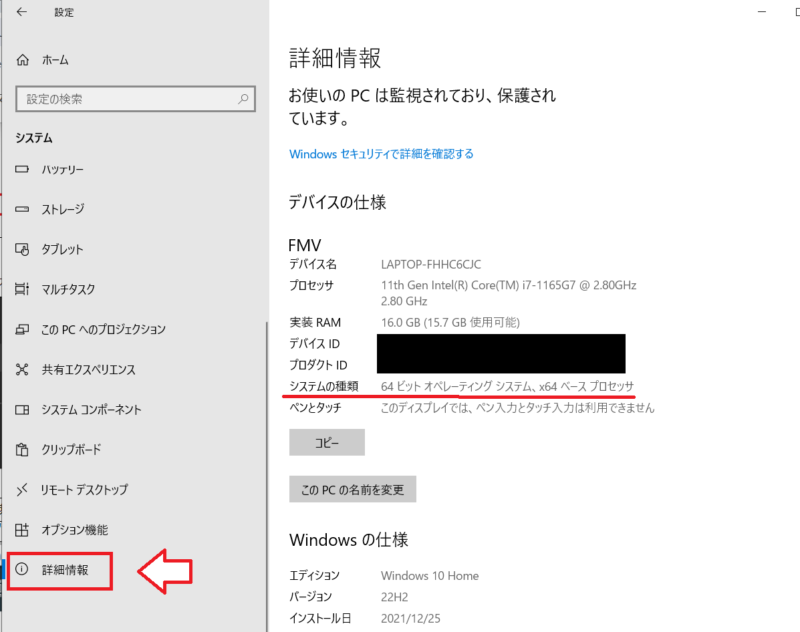Click the リモート デスクトップ icon
The image size is (800, 632).
pyautogui.click(x=22, y=490)
